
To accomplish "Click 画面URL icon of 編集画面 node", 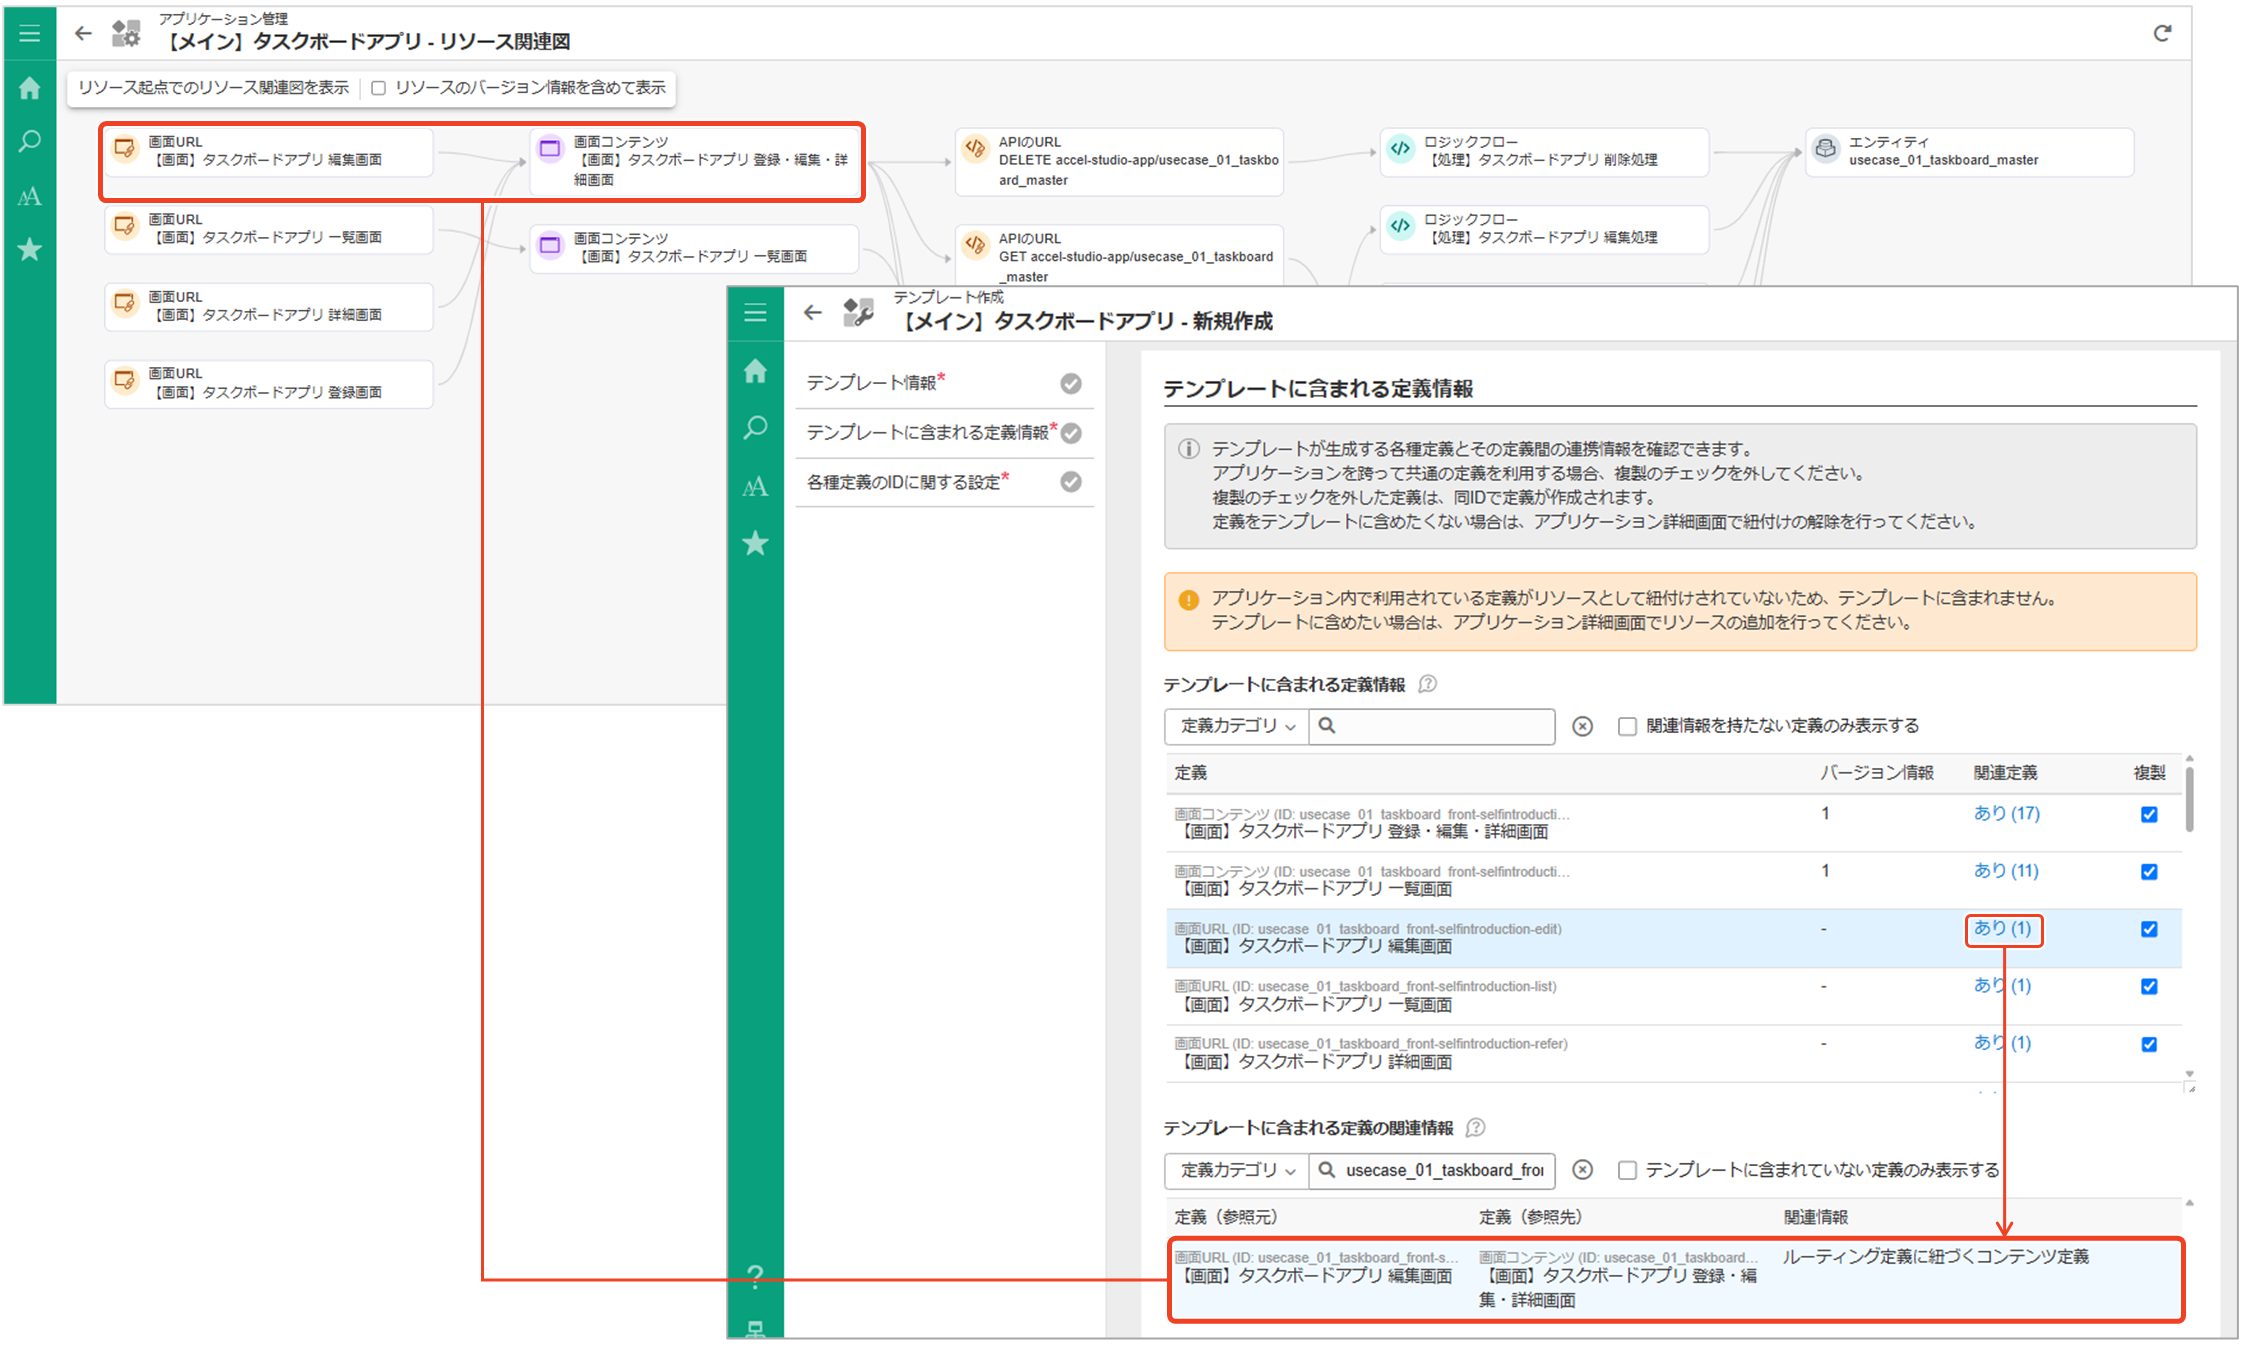I will [x=125, y=149].
